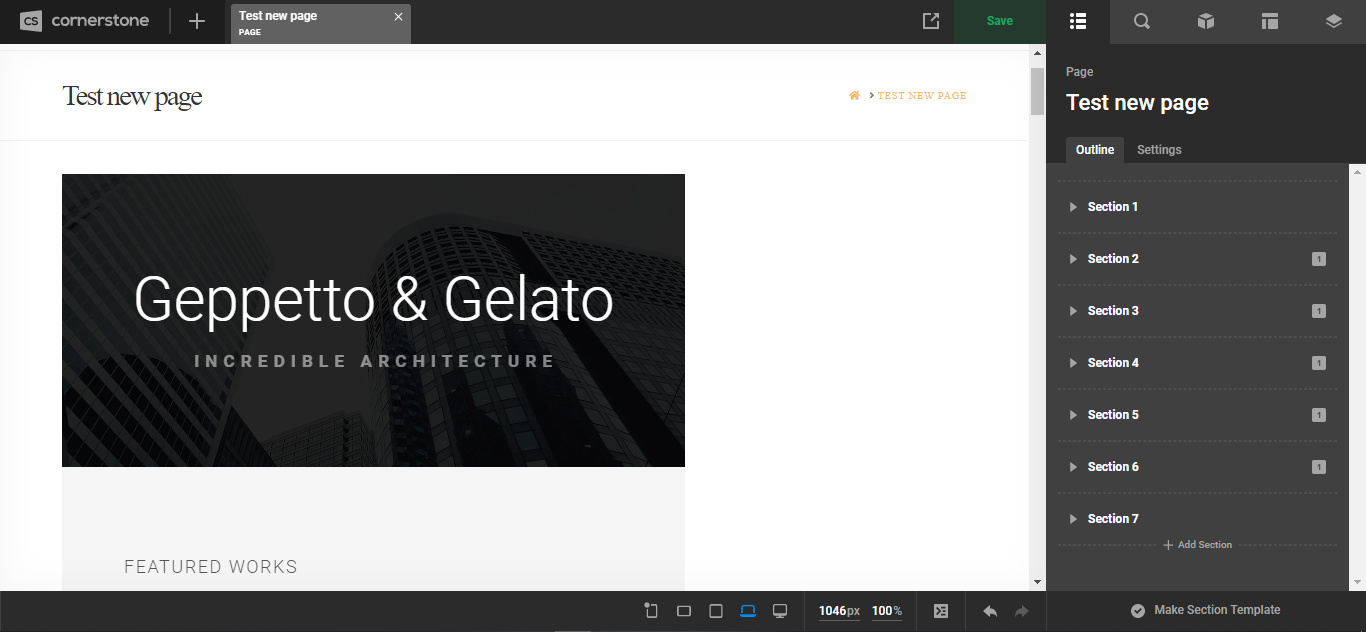Switch to laptop viewport preview
The height and width of the screenshot is (632, 1366).
point(748,611)
